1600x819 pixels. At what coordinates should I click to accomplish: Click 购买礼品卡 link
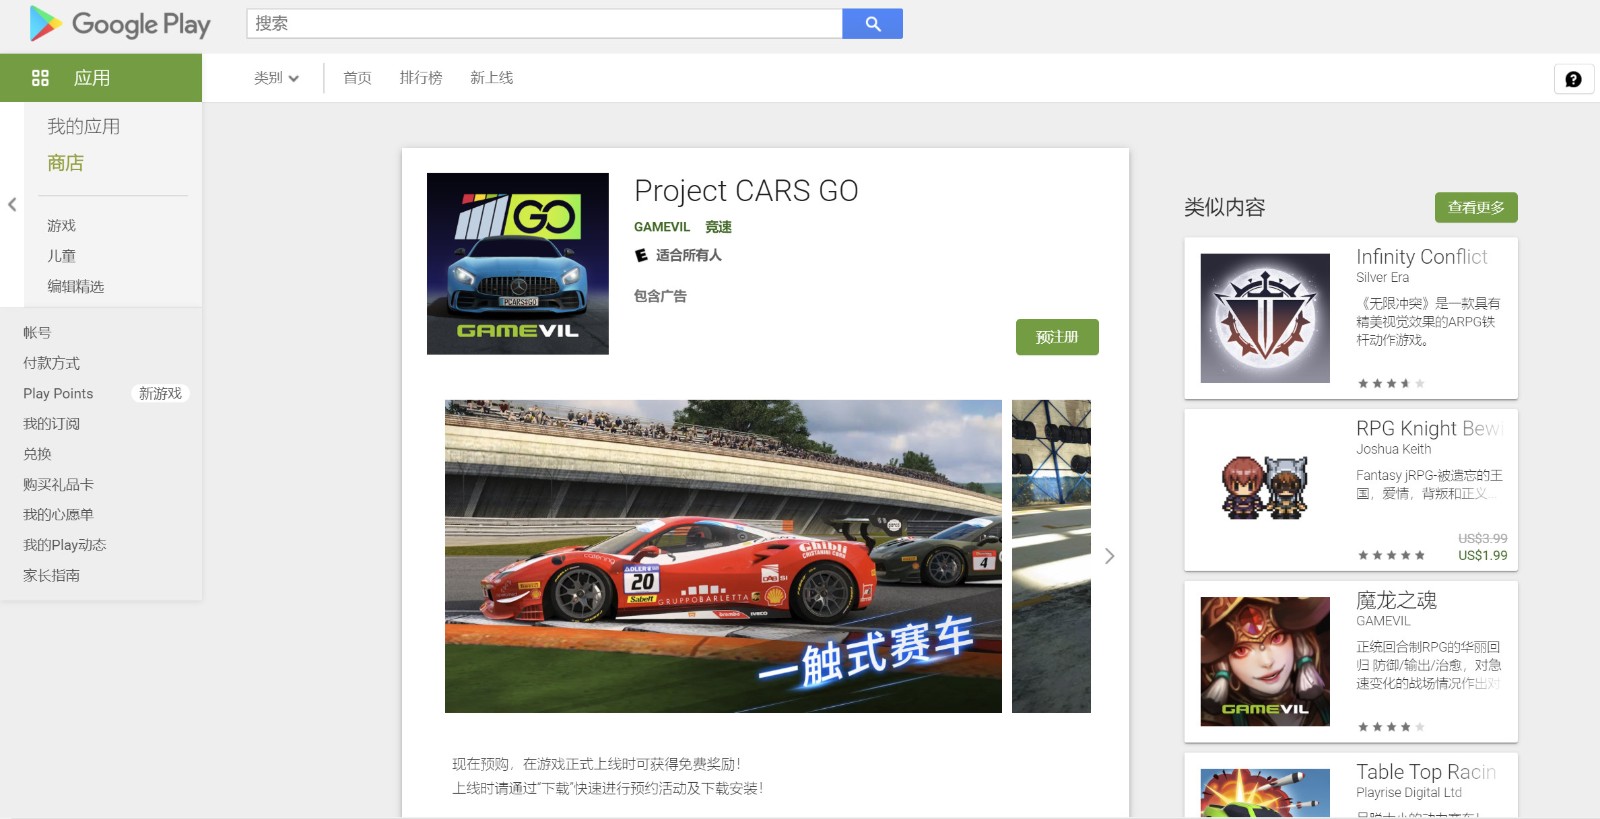[x=58, y=485]
